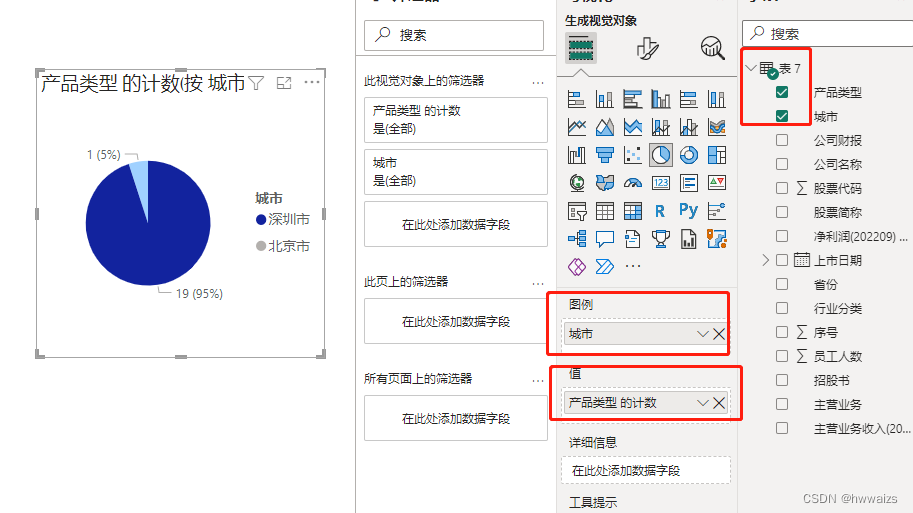Select the area chart visual
The image size is (913, 513).
coord(604,127)
